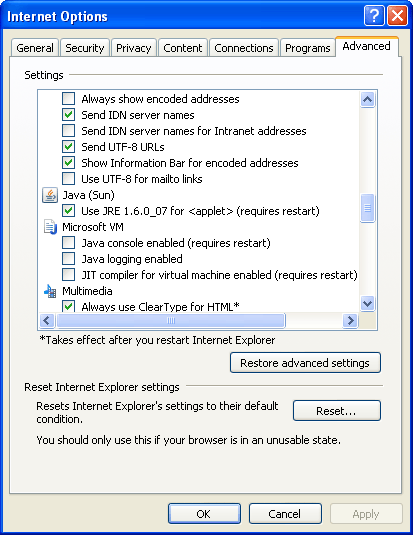The width and height of the screenshot is (413, 535).
Task: Click the Java (Sun) coffee cup icon
Action: coord(50,196)
